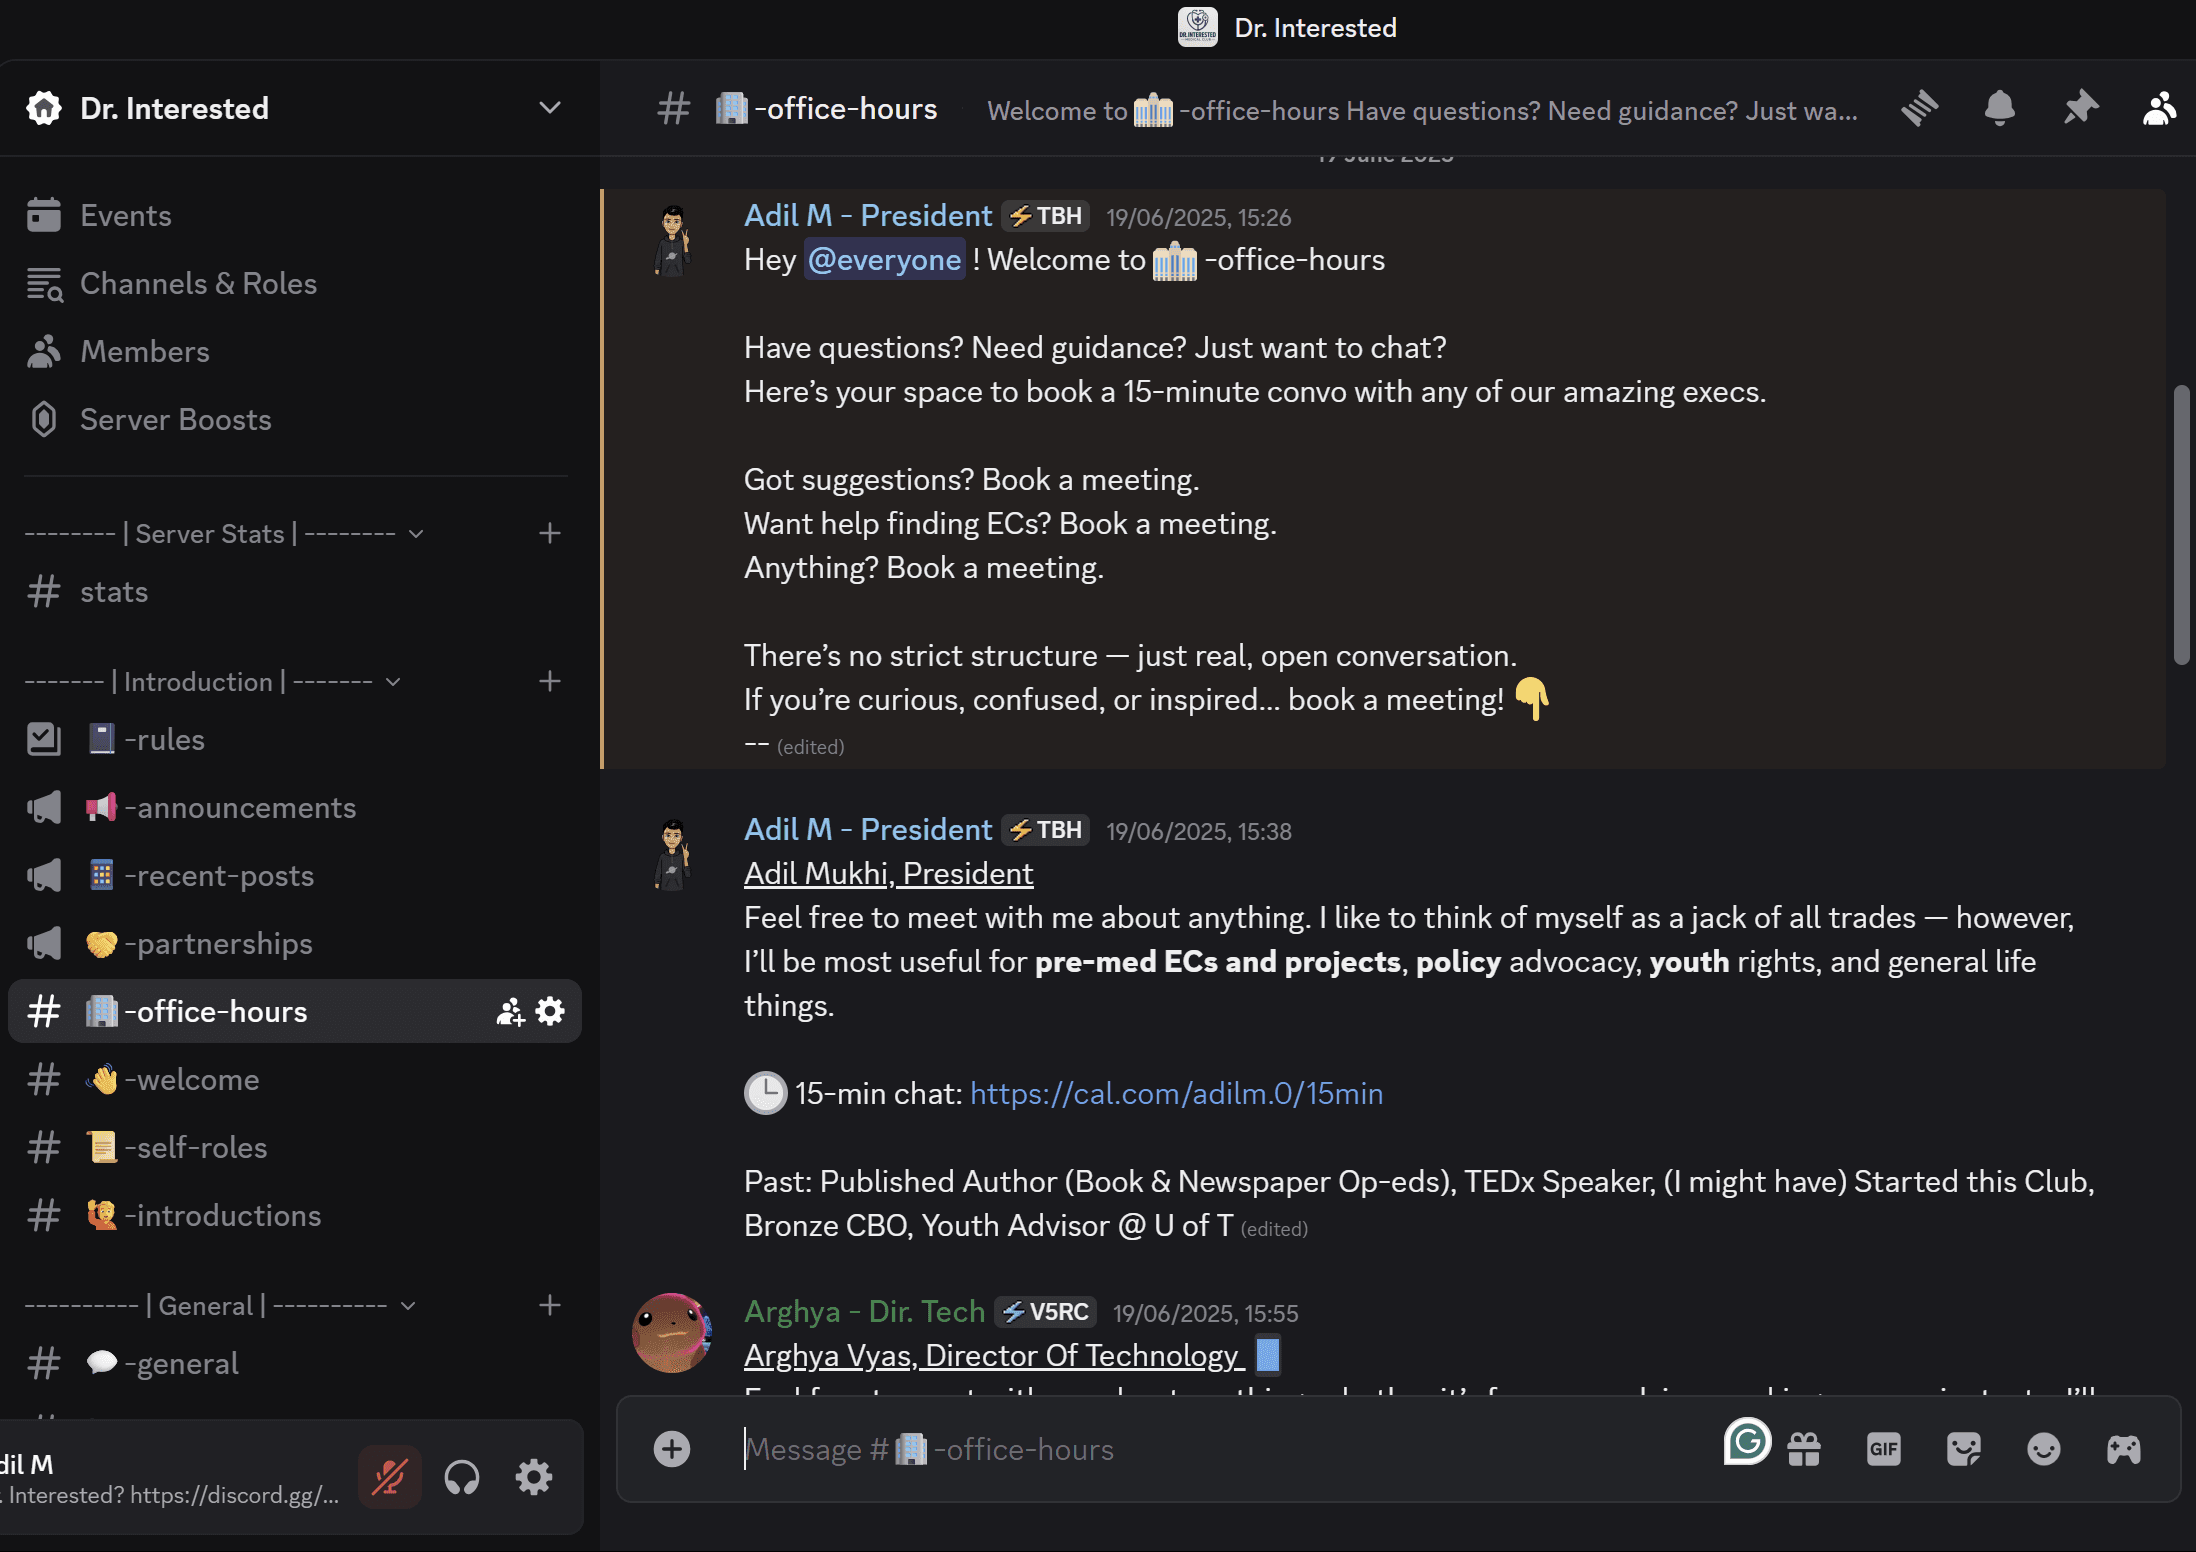Deafen audio with the headphones icon
2196x1552 pixels.
pos(462,1477)
